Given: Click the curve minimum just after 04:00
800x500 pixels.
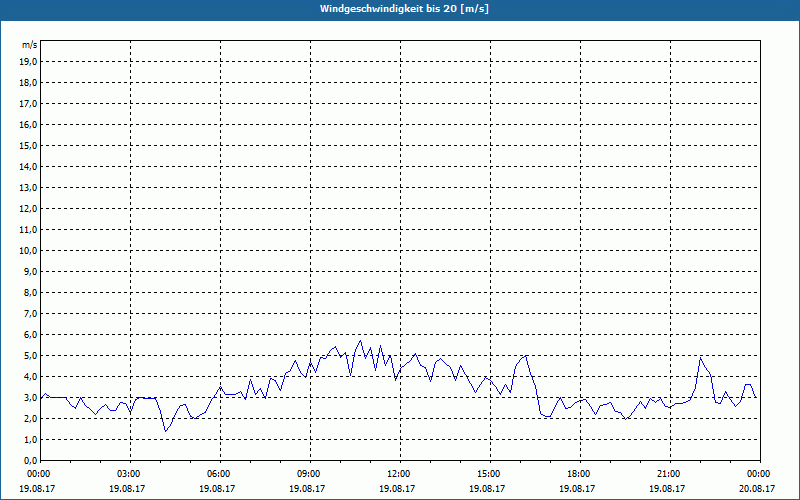Looking at the screenshot, I should [x=165, y=431].
